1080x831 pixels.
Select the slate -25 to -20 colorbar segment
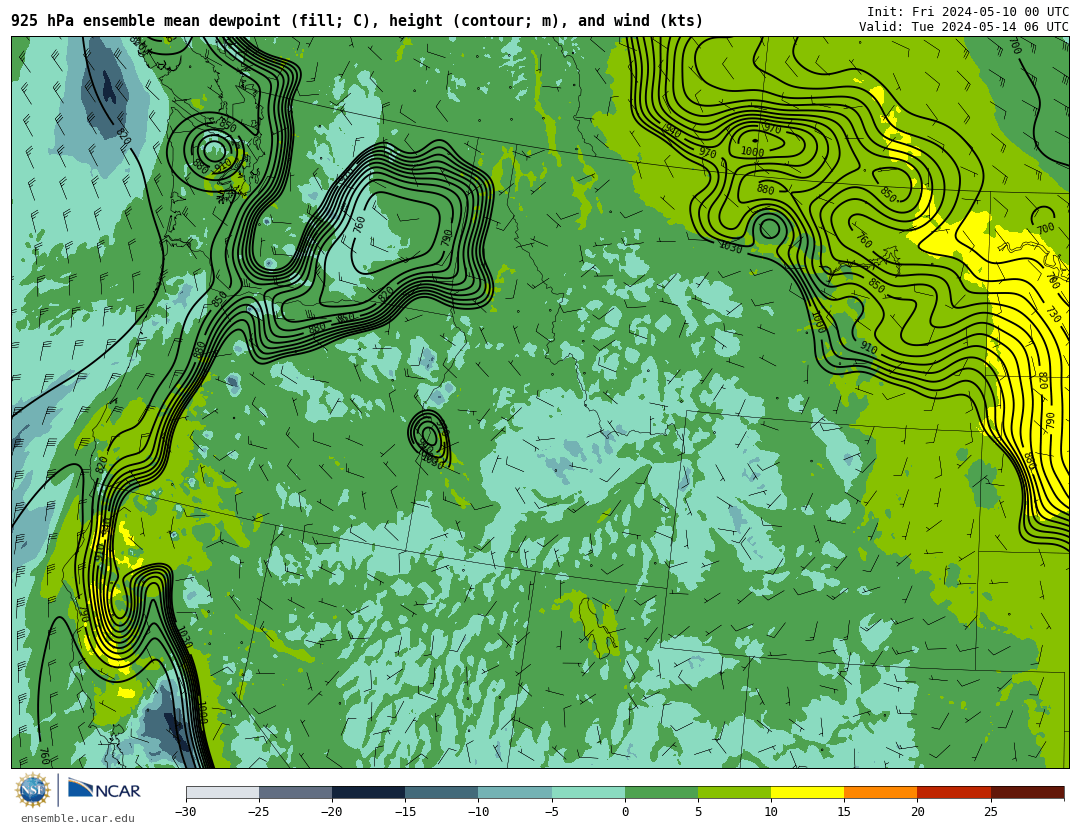point(295,792)
